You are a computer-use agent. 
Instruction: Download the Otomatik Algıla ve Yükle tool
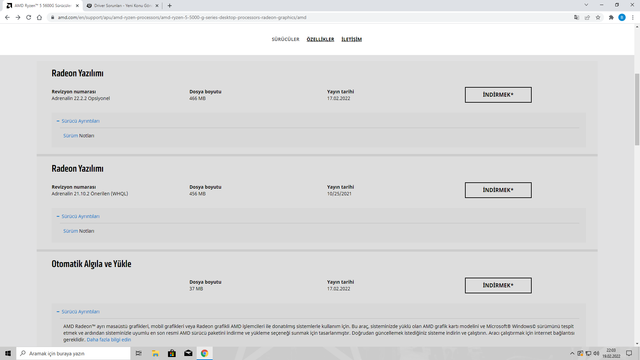pos(498,285)
